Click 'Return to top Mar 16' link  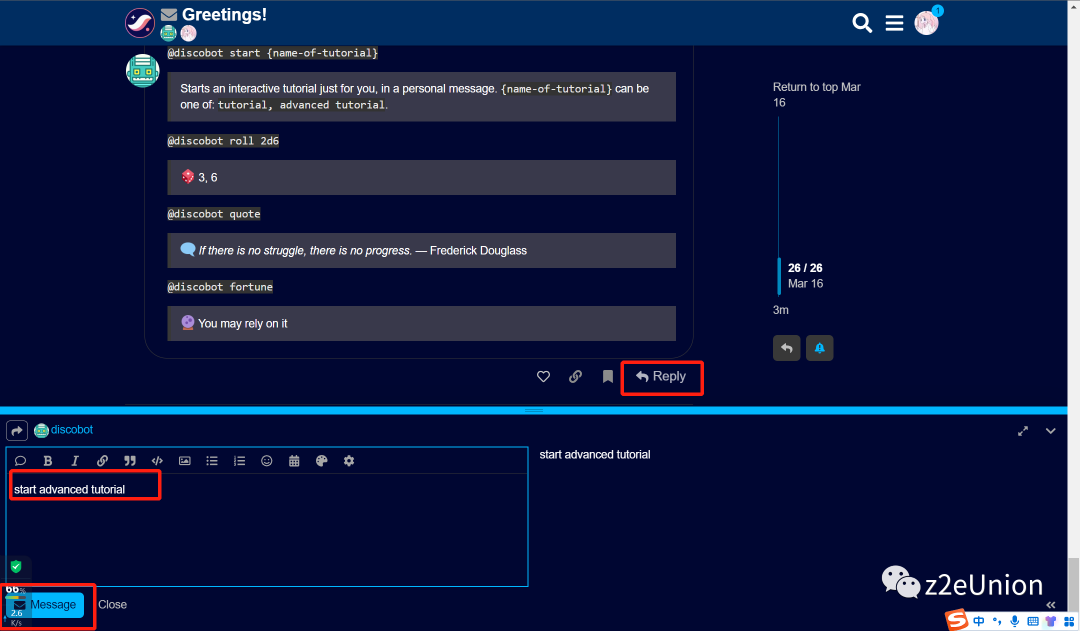click(816, 94)
